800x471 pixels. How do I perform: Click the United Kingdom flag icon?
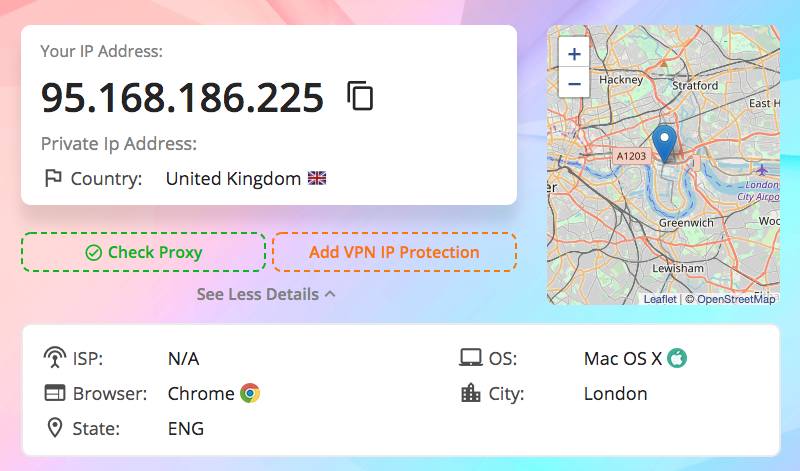[317, 178]
